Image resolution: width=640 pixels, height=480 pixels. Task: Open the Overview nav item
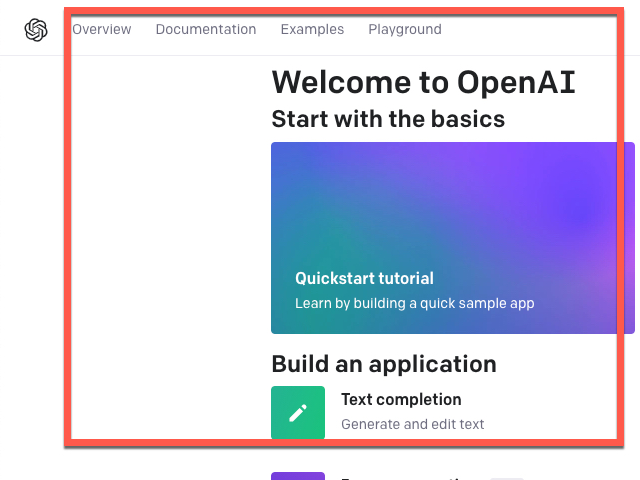pos(102,29)
